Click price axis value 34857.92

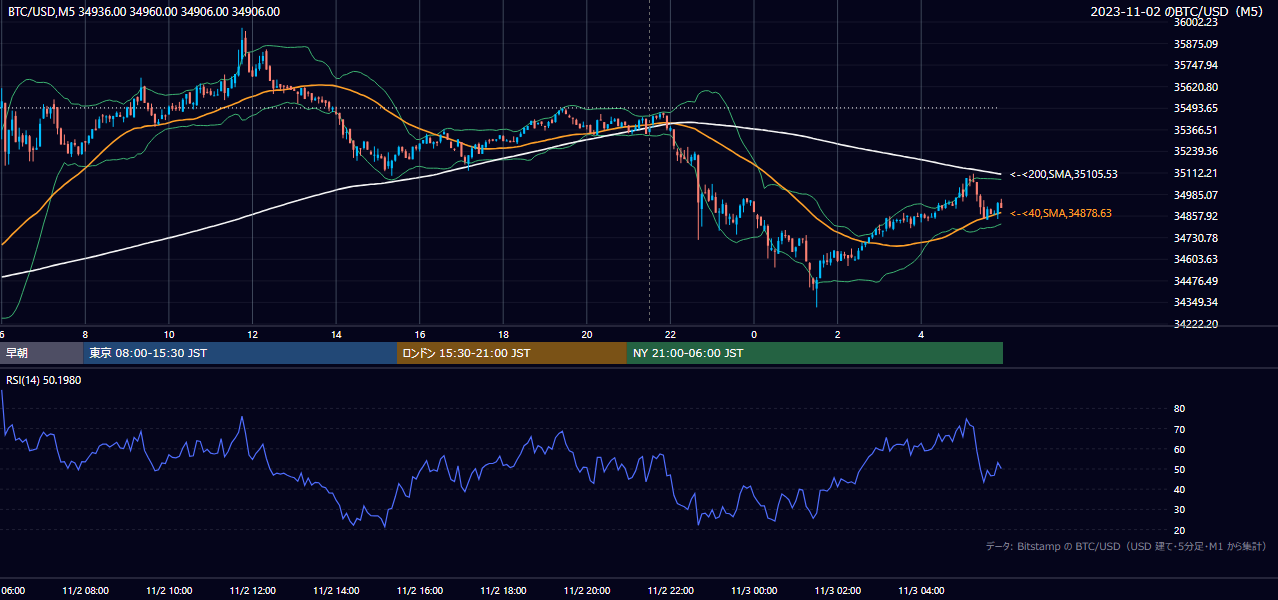(1196, 216)
